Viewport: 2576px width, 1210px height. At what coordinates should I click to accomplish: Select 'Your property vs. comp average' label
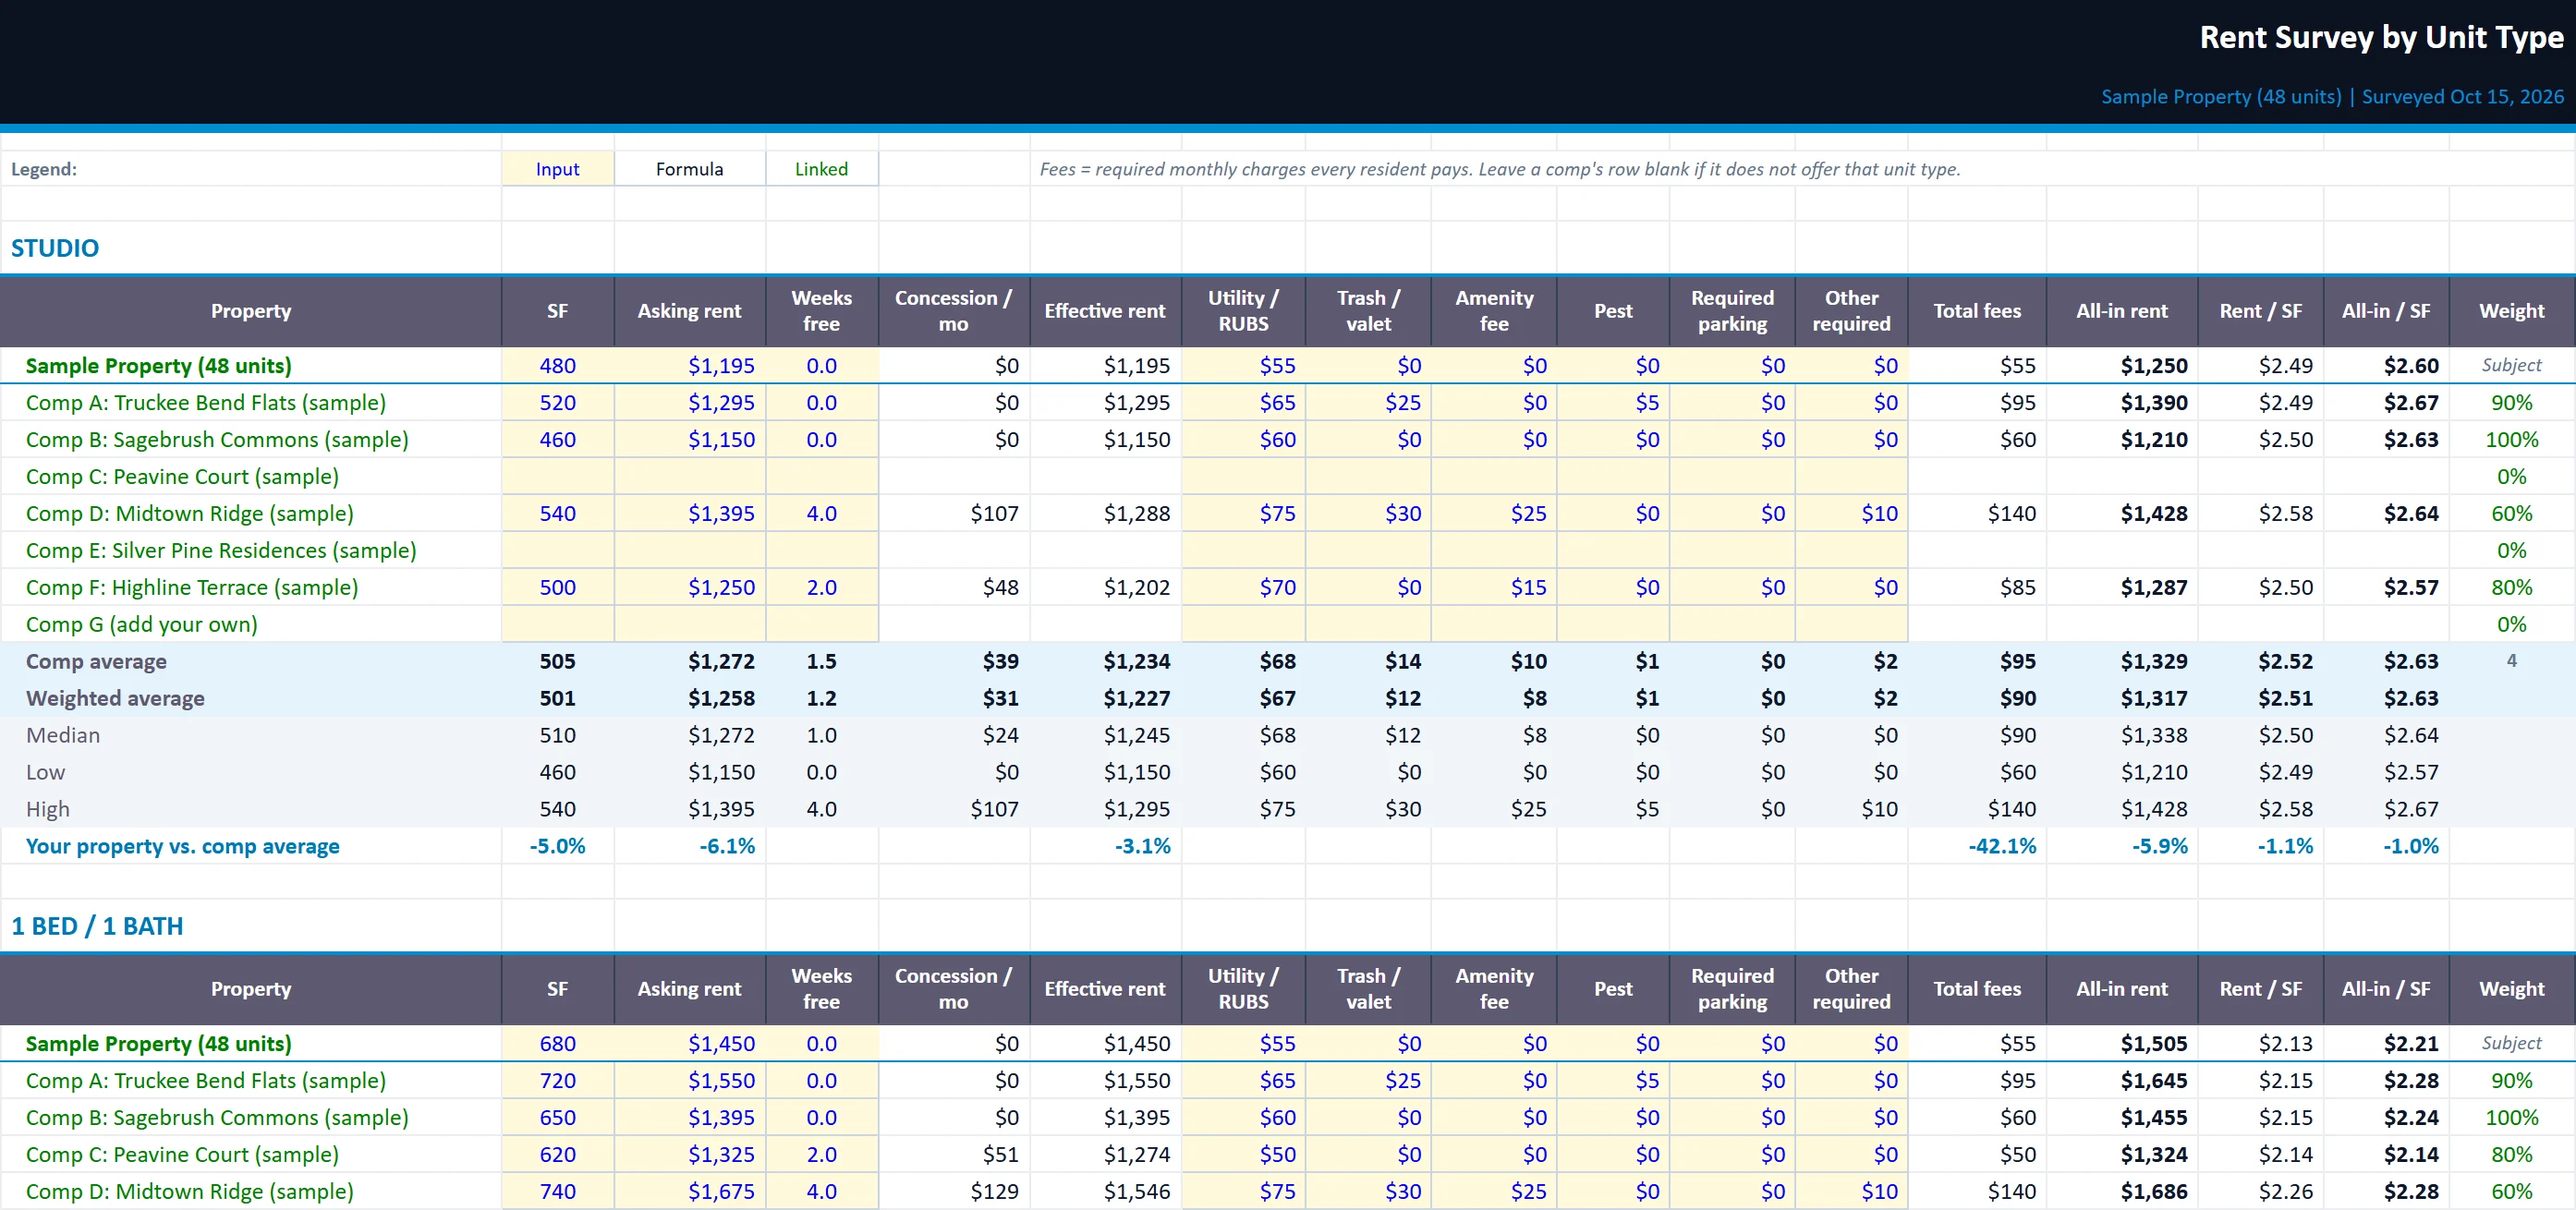183,847
